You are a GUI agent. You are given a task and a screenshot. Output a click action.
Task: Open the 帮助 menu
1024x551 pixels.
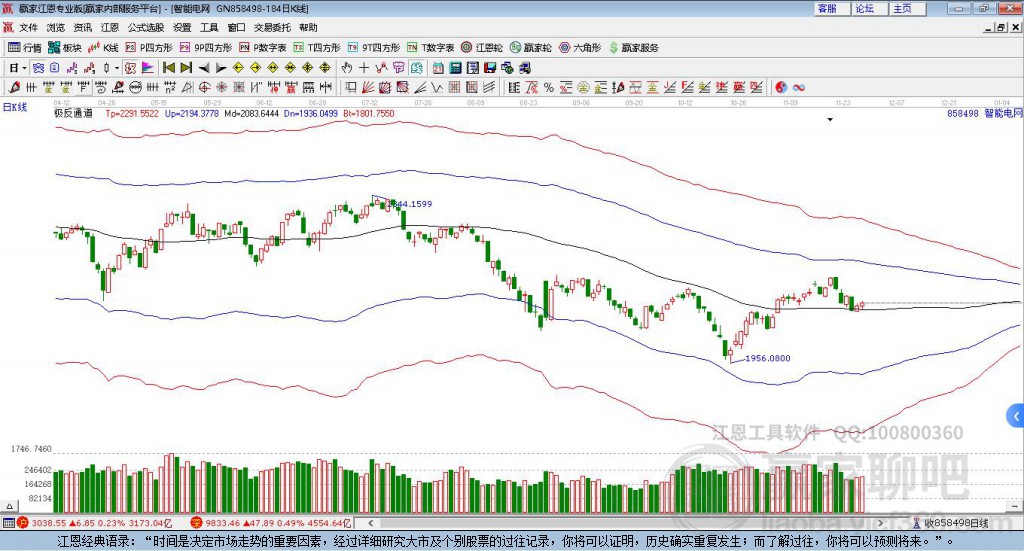[x=308, y=27]
